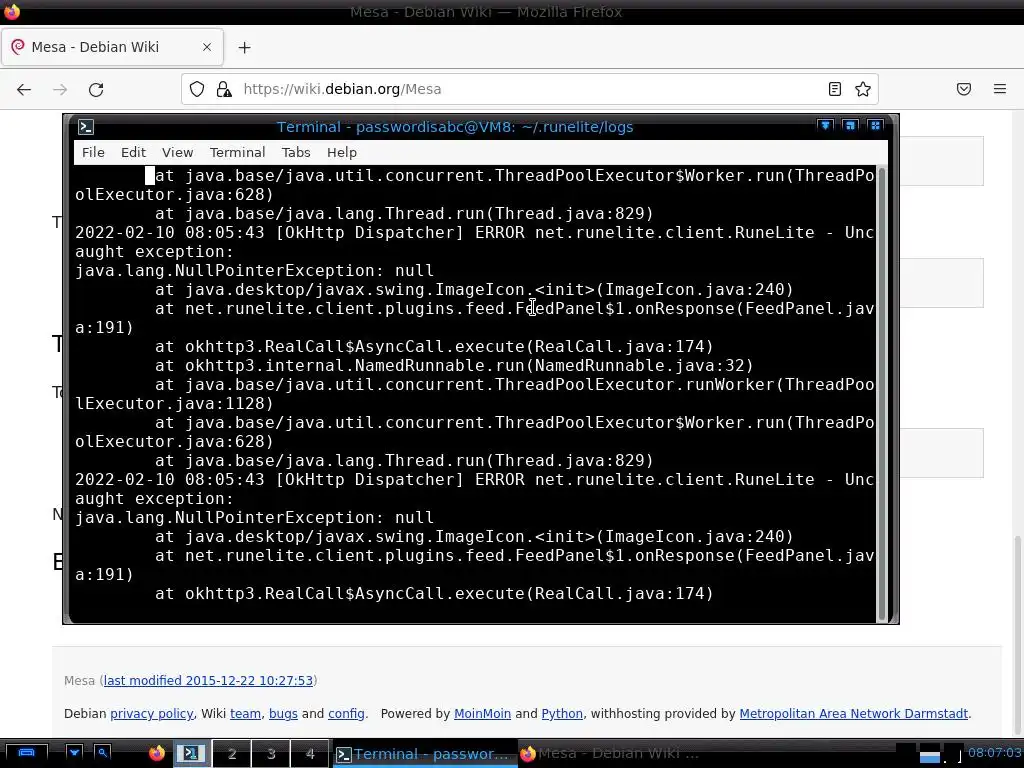
Task: Open the Terminal menu item
Action: click(237, 152)
